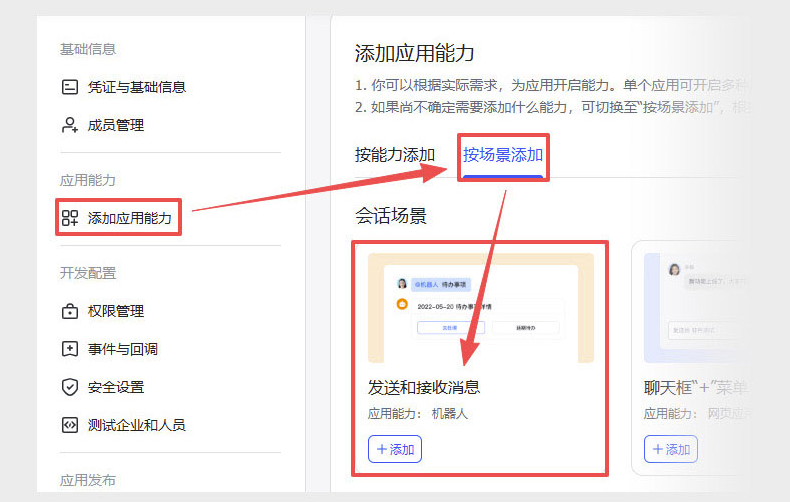Click the 发送和接收消息 card title
This screenshot has height=502, width=790.
424,387
